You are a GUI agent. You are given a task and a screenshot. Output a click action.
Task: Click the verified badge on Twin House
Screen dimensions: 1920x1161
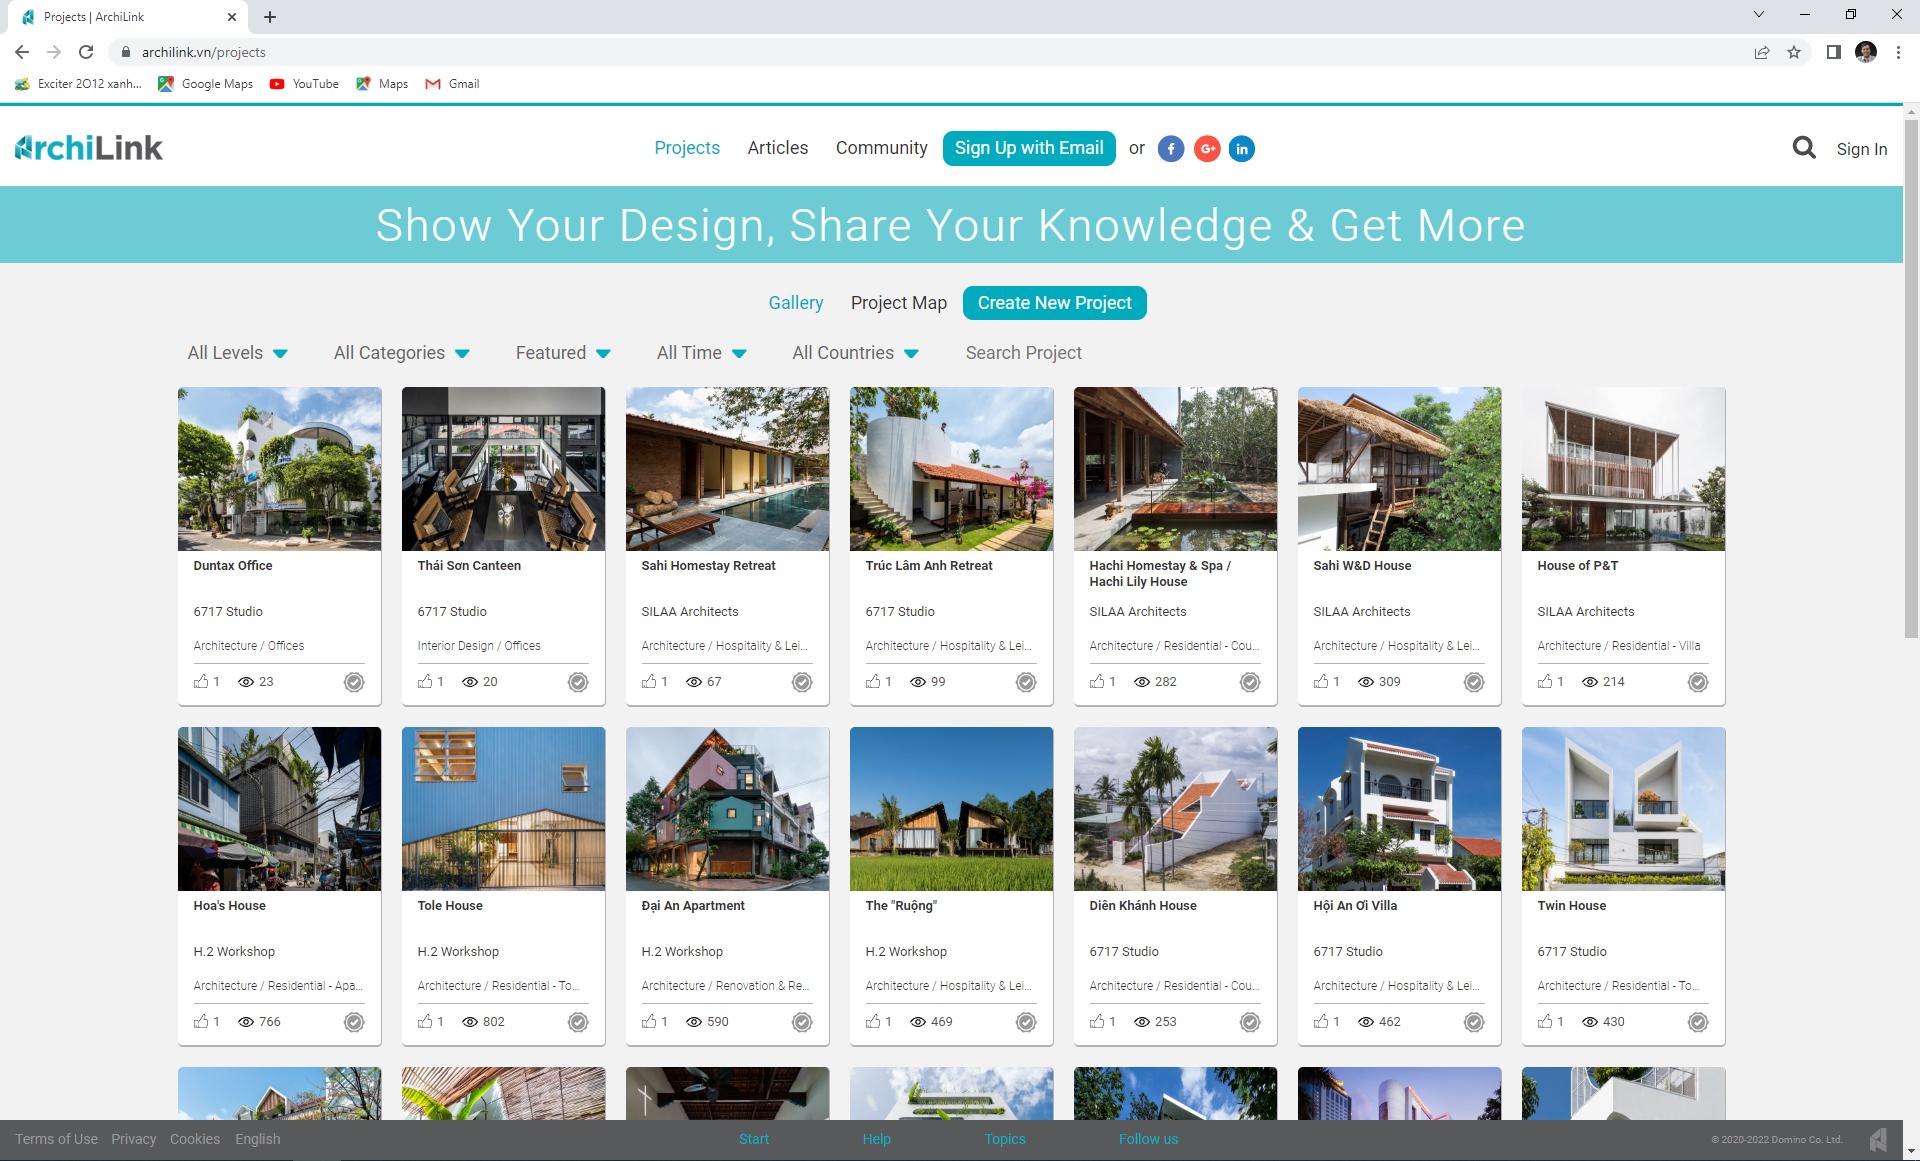(x=1698, y=1022)
